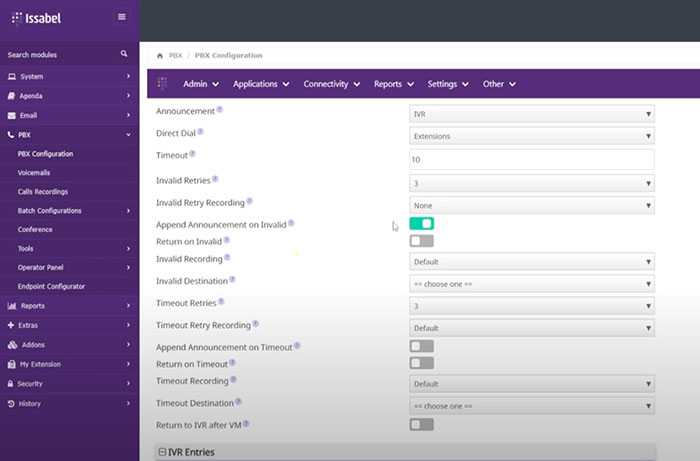Enable Append Announcement on Timeout toggle
The width and height of the screenshot is (700, 461).
tap(421, 346)
